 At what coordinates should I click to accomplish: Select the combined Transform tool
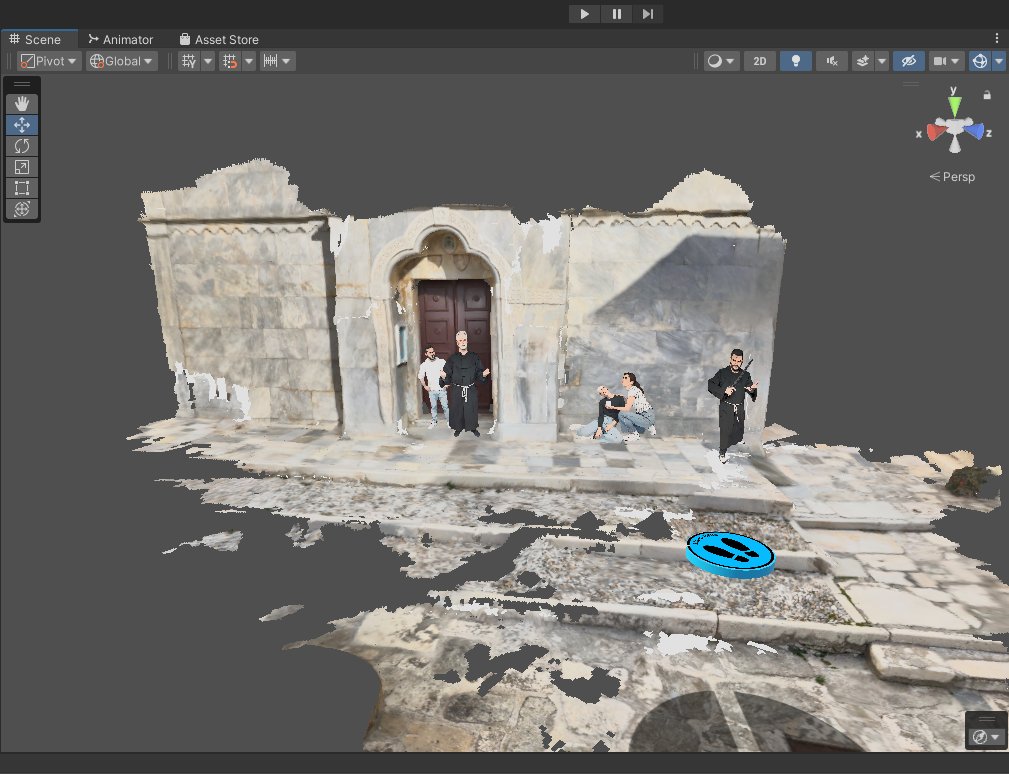click(x=22, y=209)
